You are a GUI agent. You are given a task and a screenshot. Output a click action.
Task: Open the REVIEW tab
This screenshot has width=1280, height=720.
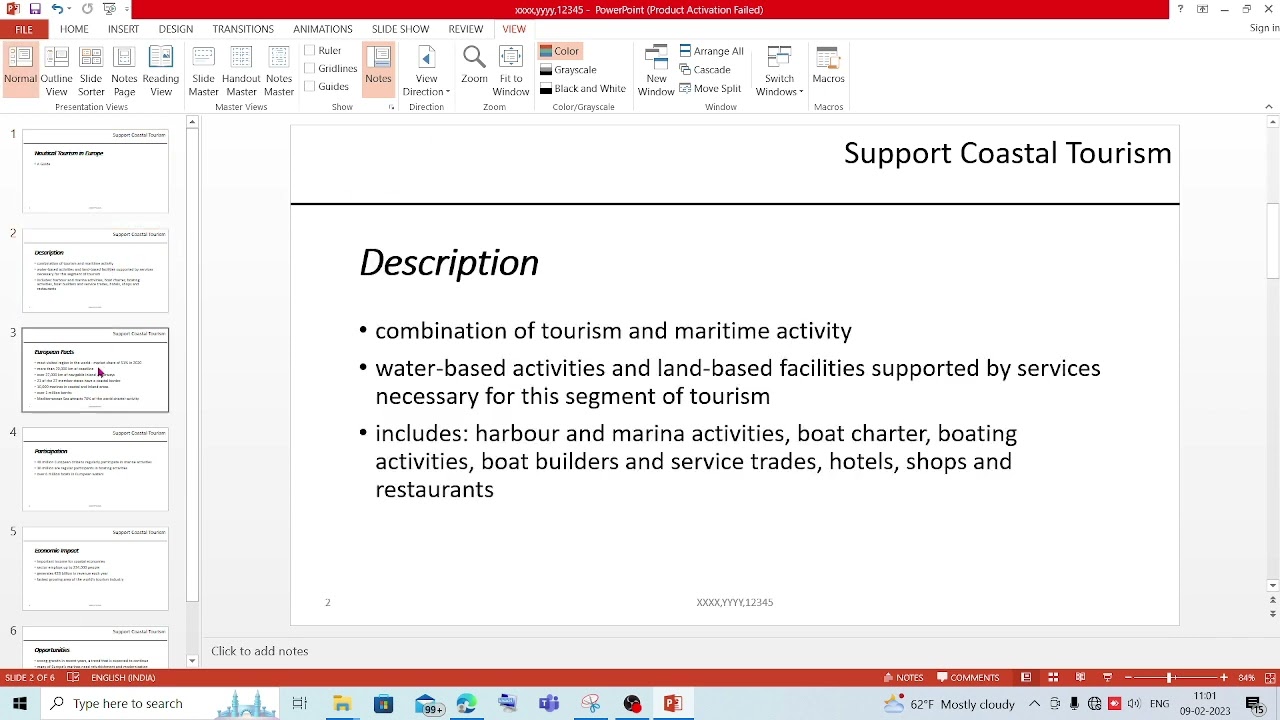465,29
